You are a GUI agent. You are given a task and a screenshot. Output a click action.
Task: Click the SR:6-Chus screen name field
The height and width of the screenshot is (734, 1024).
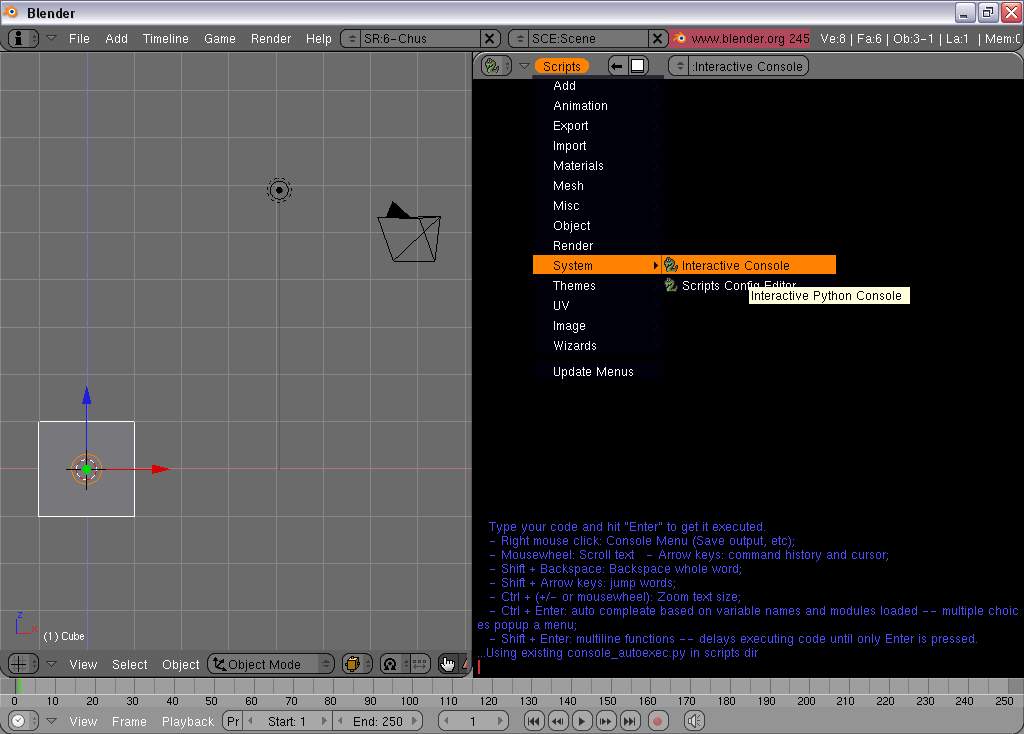420,39
